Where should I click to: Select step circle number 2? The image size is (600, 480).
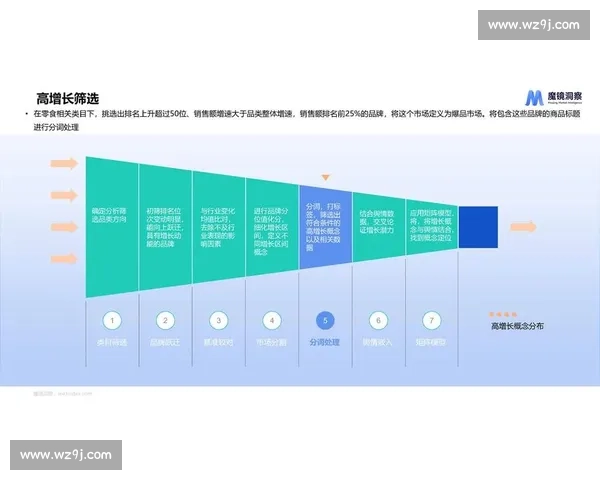pyautogui.click(x=165, y=320)
